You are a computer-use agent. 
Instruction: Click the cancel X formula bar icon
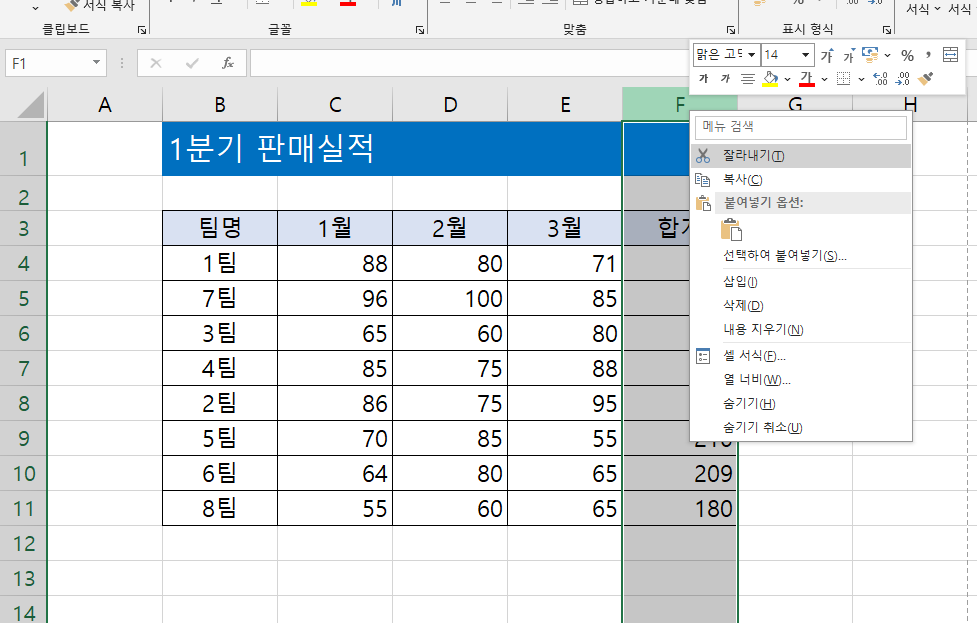pyautogui.click(x=156, y=63)
